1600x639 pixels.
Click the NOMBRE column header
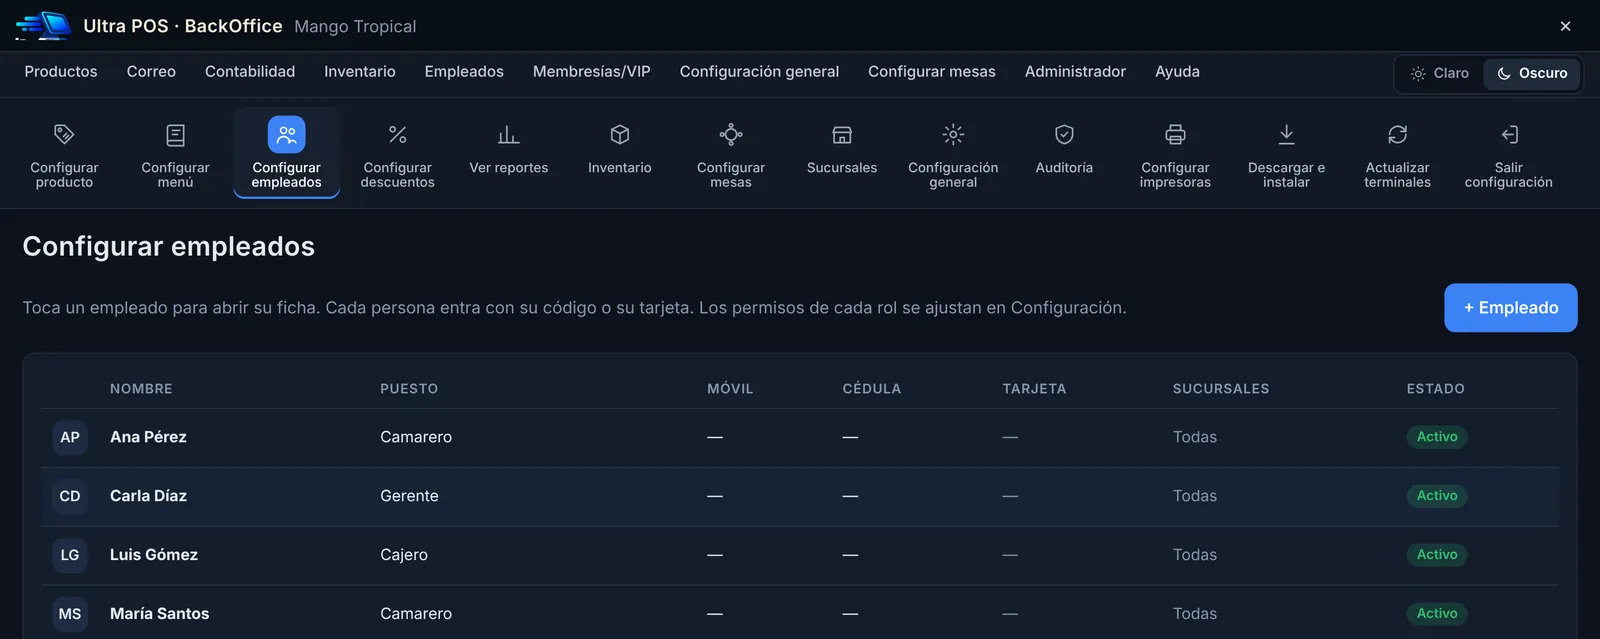pos(141,389)
